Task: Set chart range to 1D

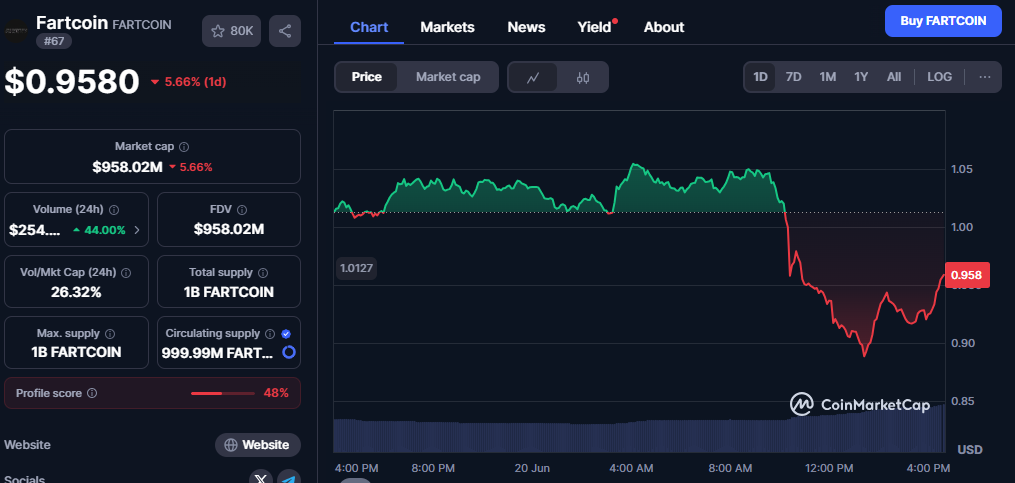Action: pyautogui.click(x=760, y=77)
